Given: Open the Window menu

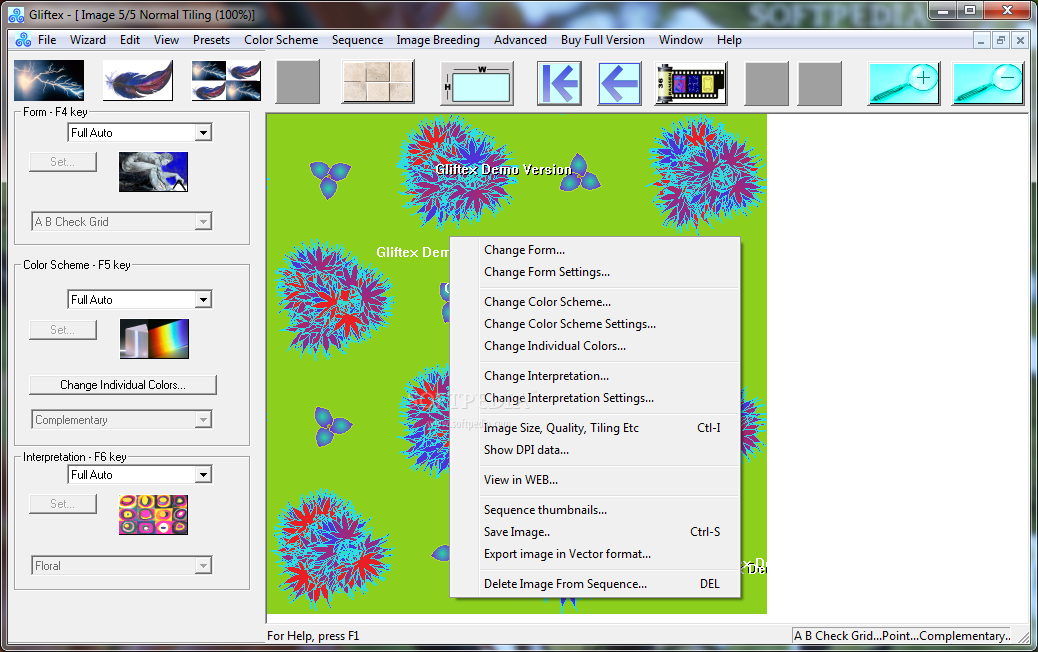Looking at the screenshot, I should [681, 40].
